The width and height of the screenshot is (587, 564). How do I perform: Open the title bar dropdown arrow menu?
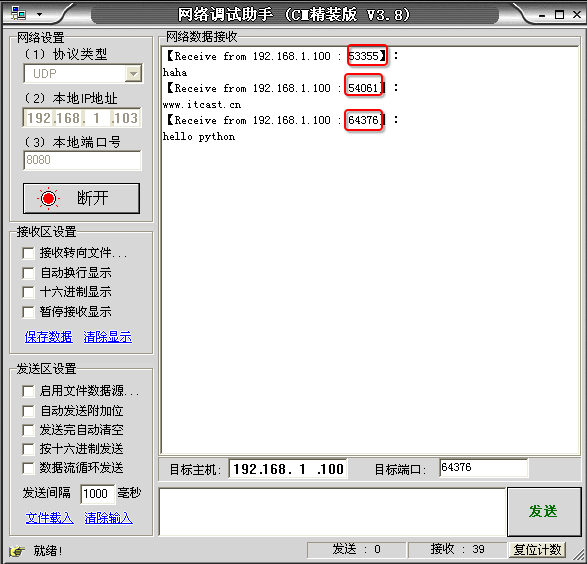point(39,15)
